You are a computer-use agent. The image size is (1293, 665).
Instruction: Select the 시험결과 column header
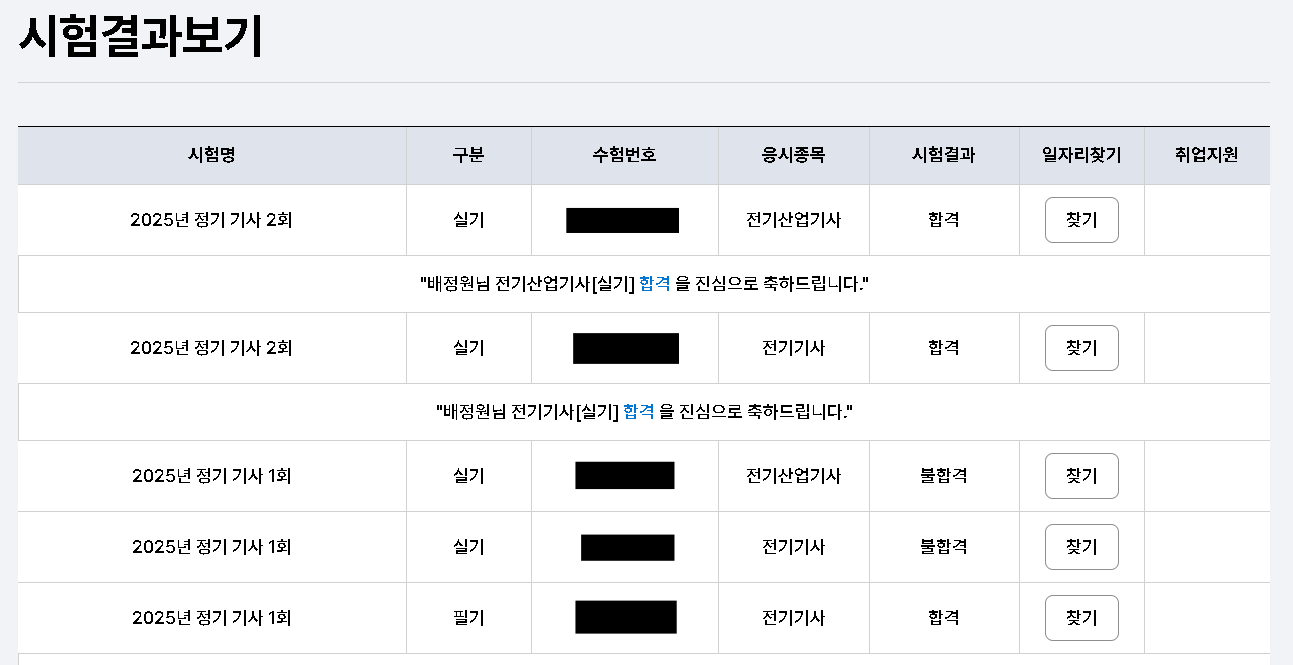point(943,156)
